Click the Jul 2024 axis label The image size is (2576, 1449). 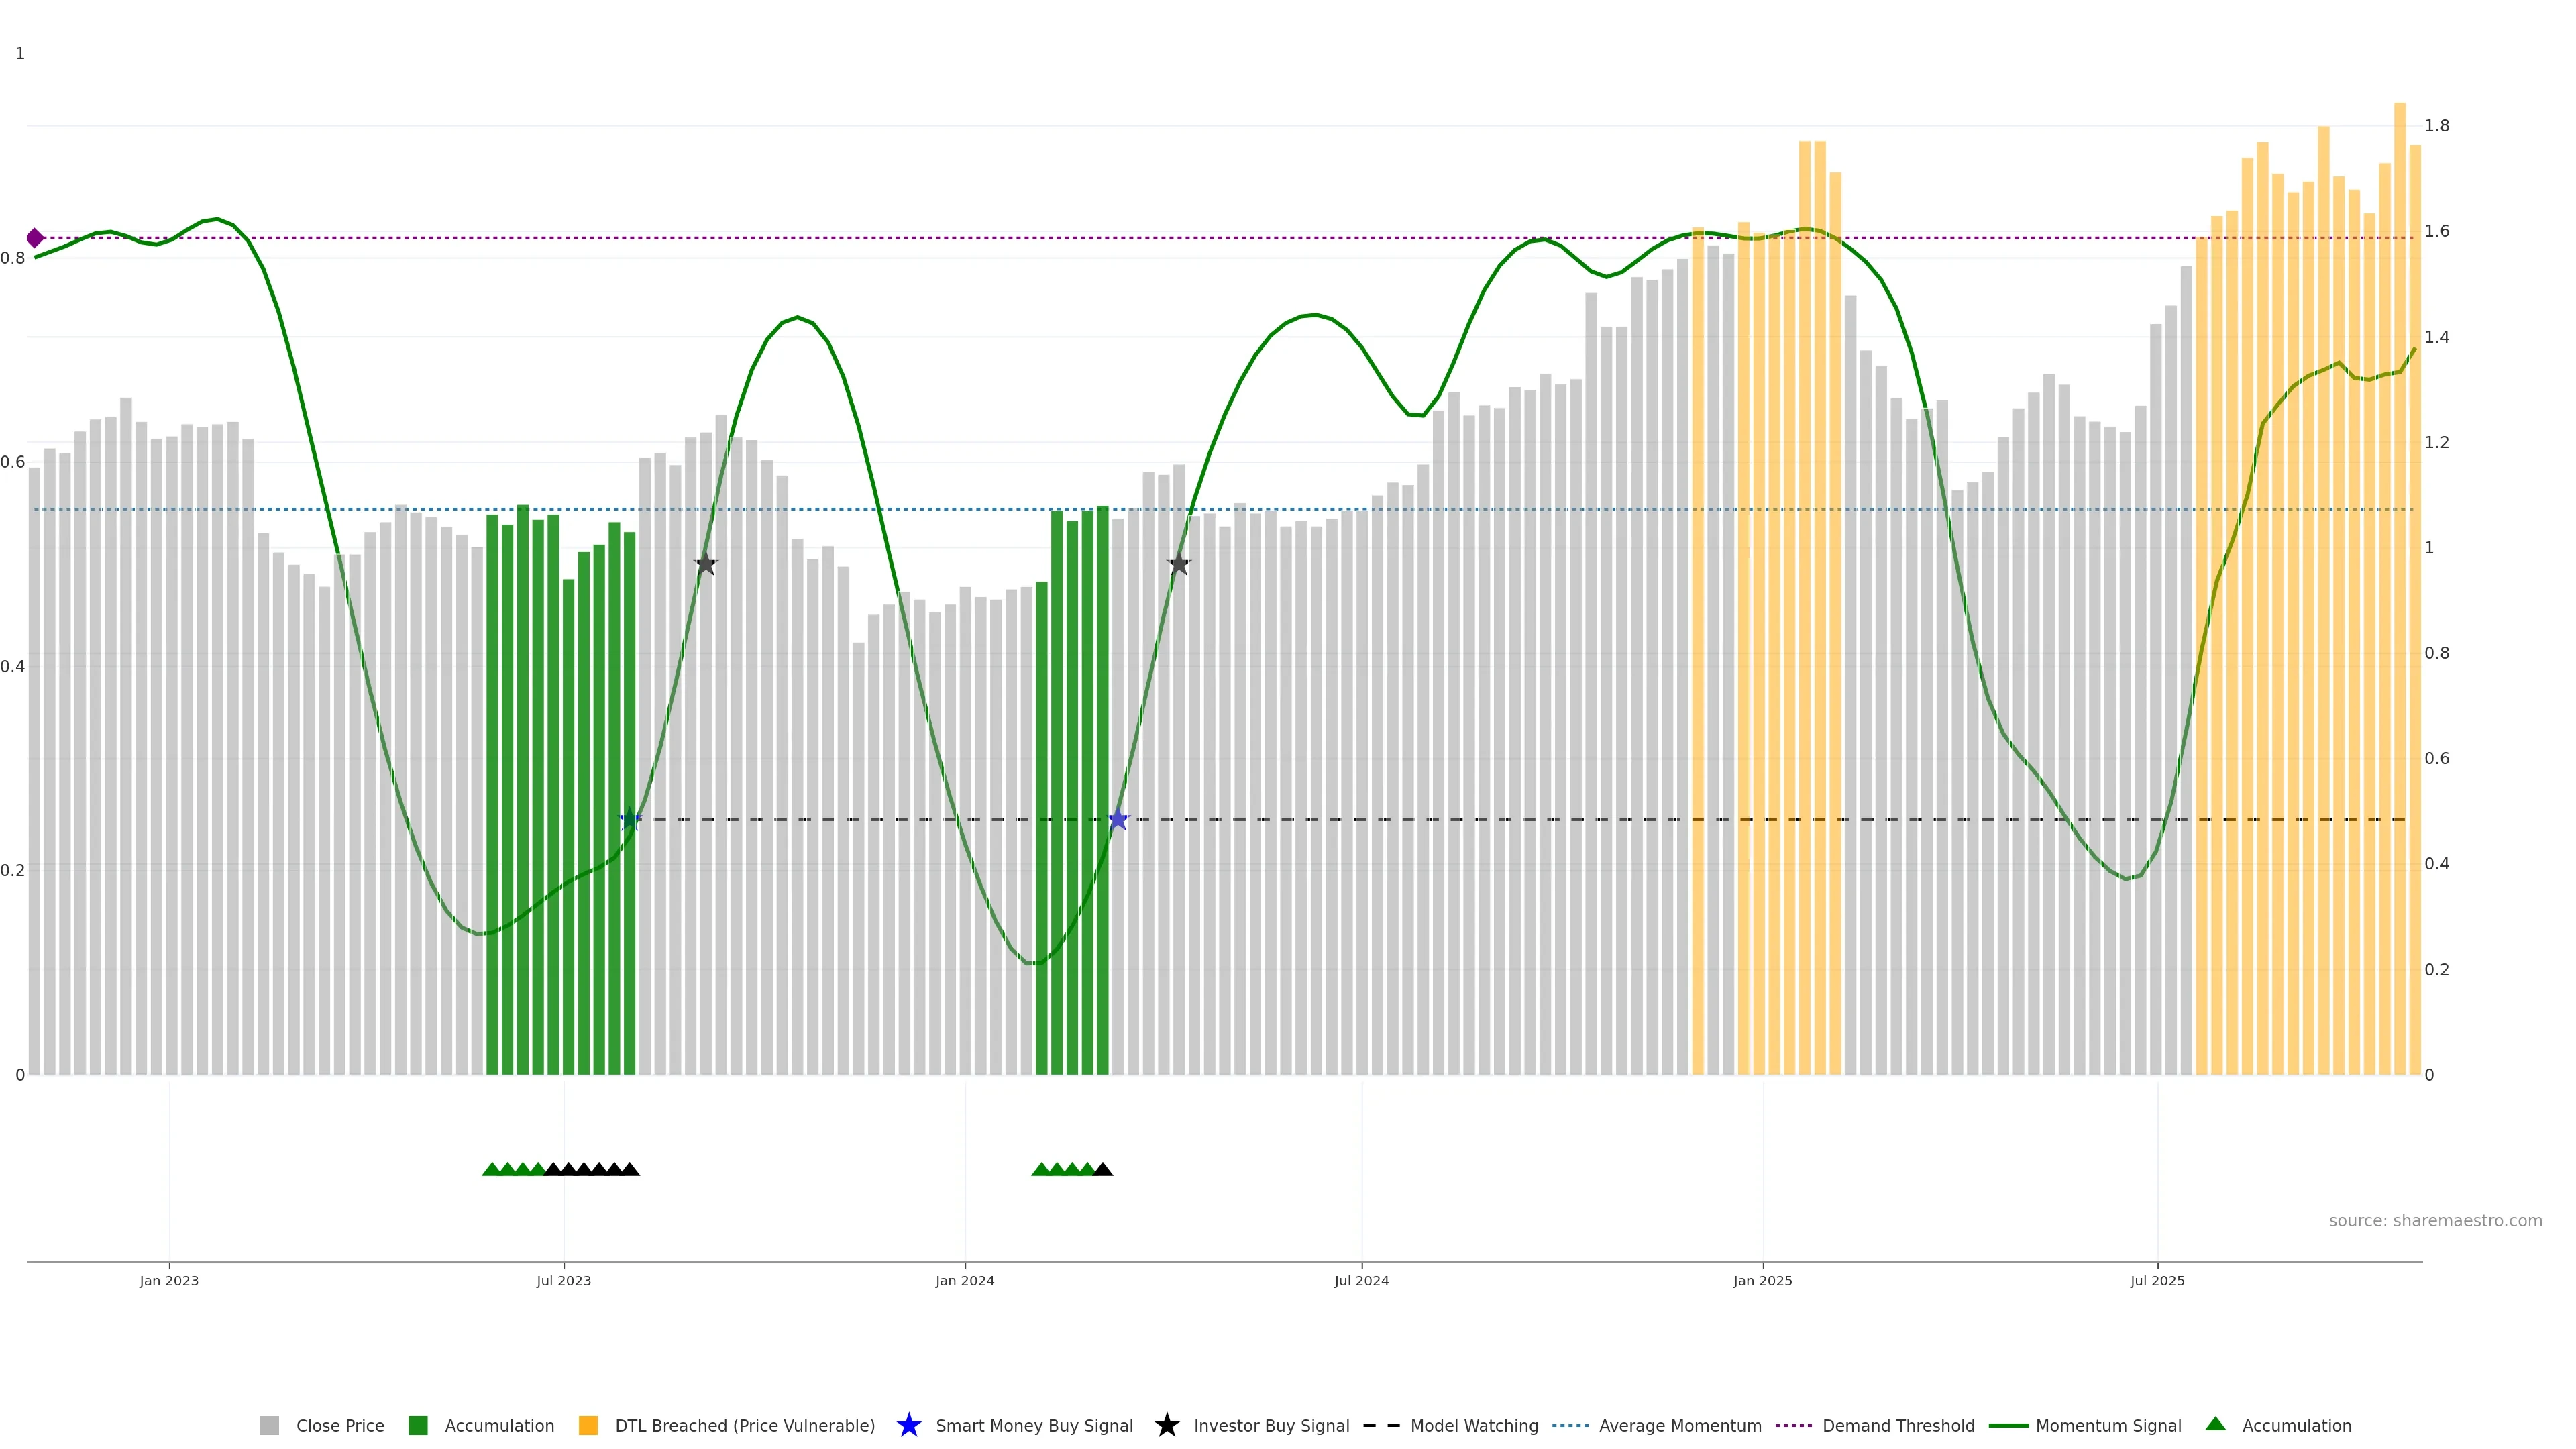point(1361,1281)
